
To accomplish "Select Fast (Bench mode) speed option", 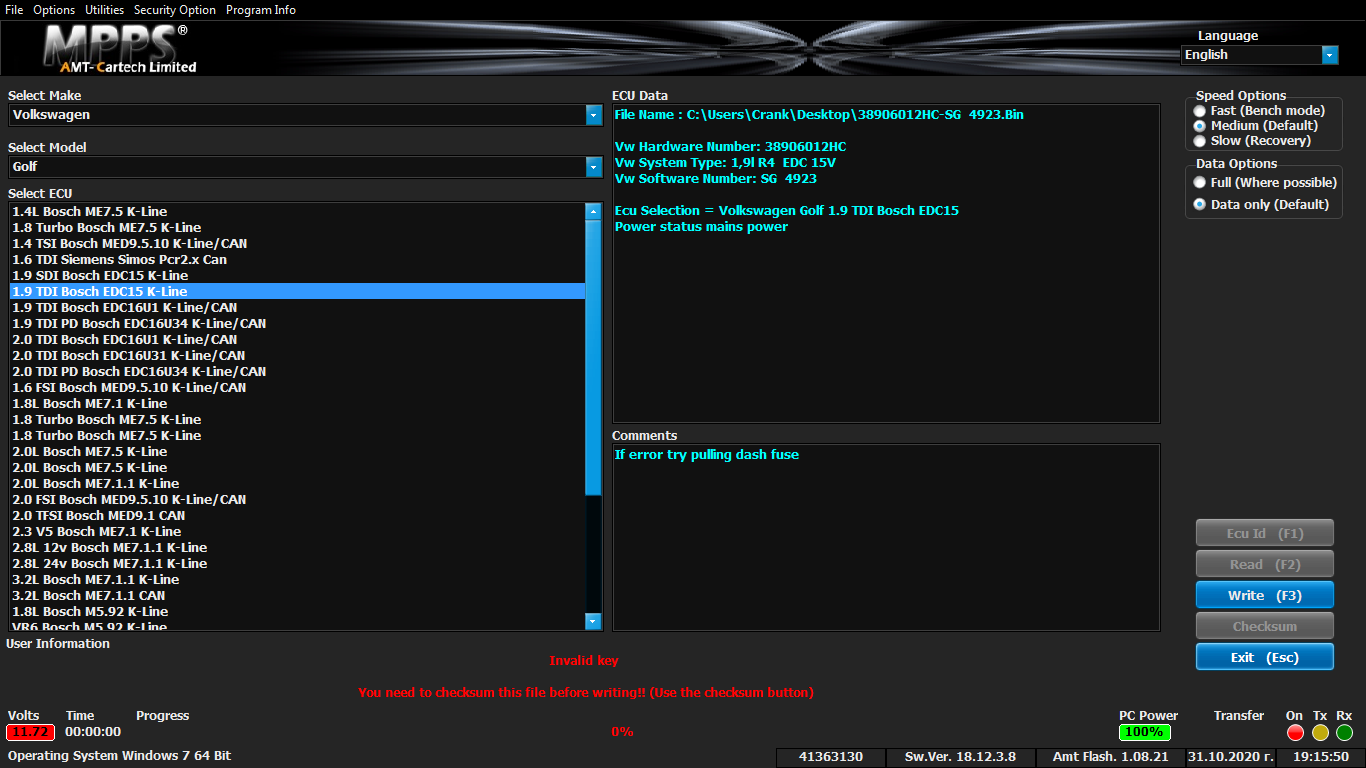I will [1200, 111].
